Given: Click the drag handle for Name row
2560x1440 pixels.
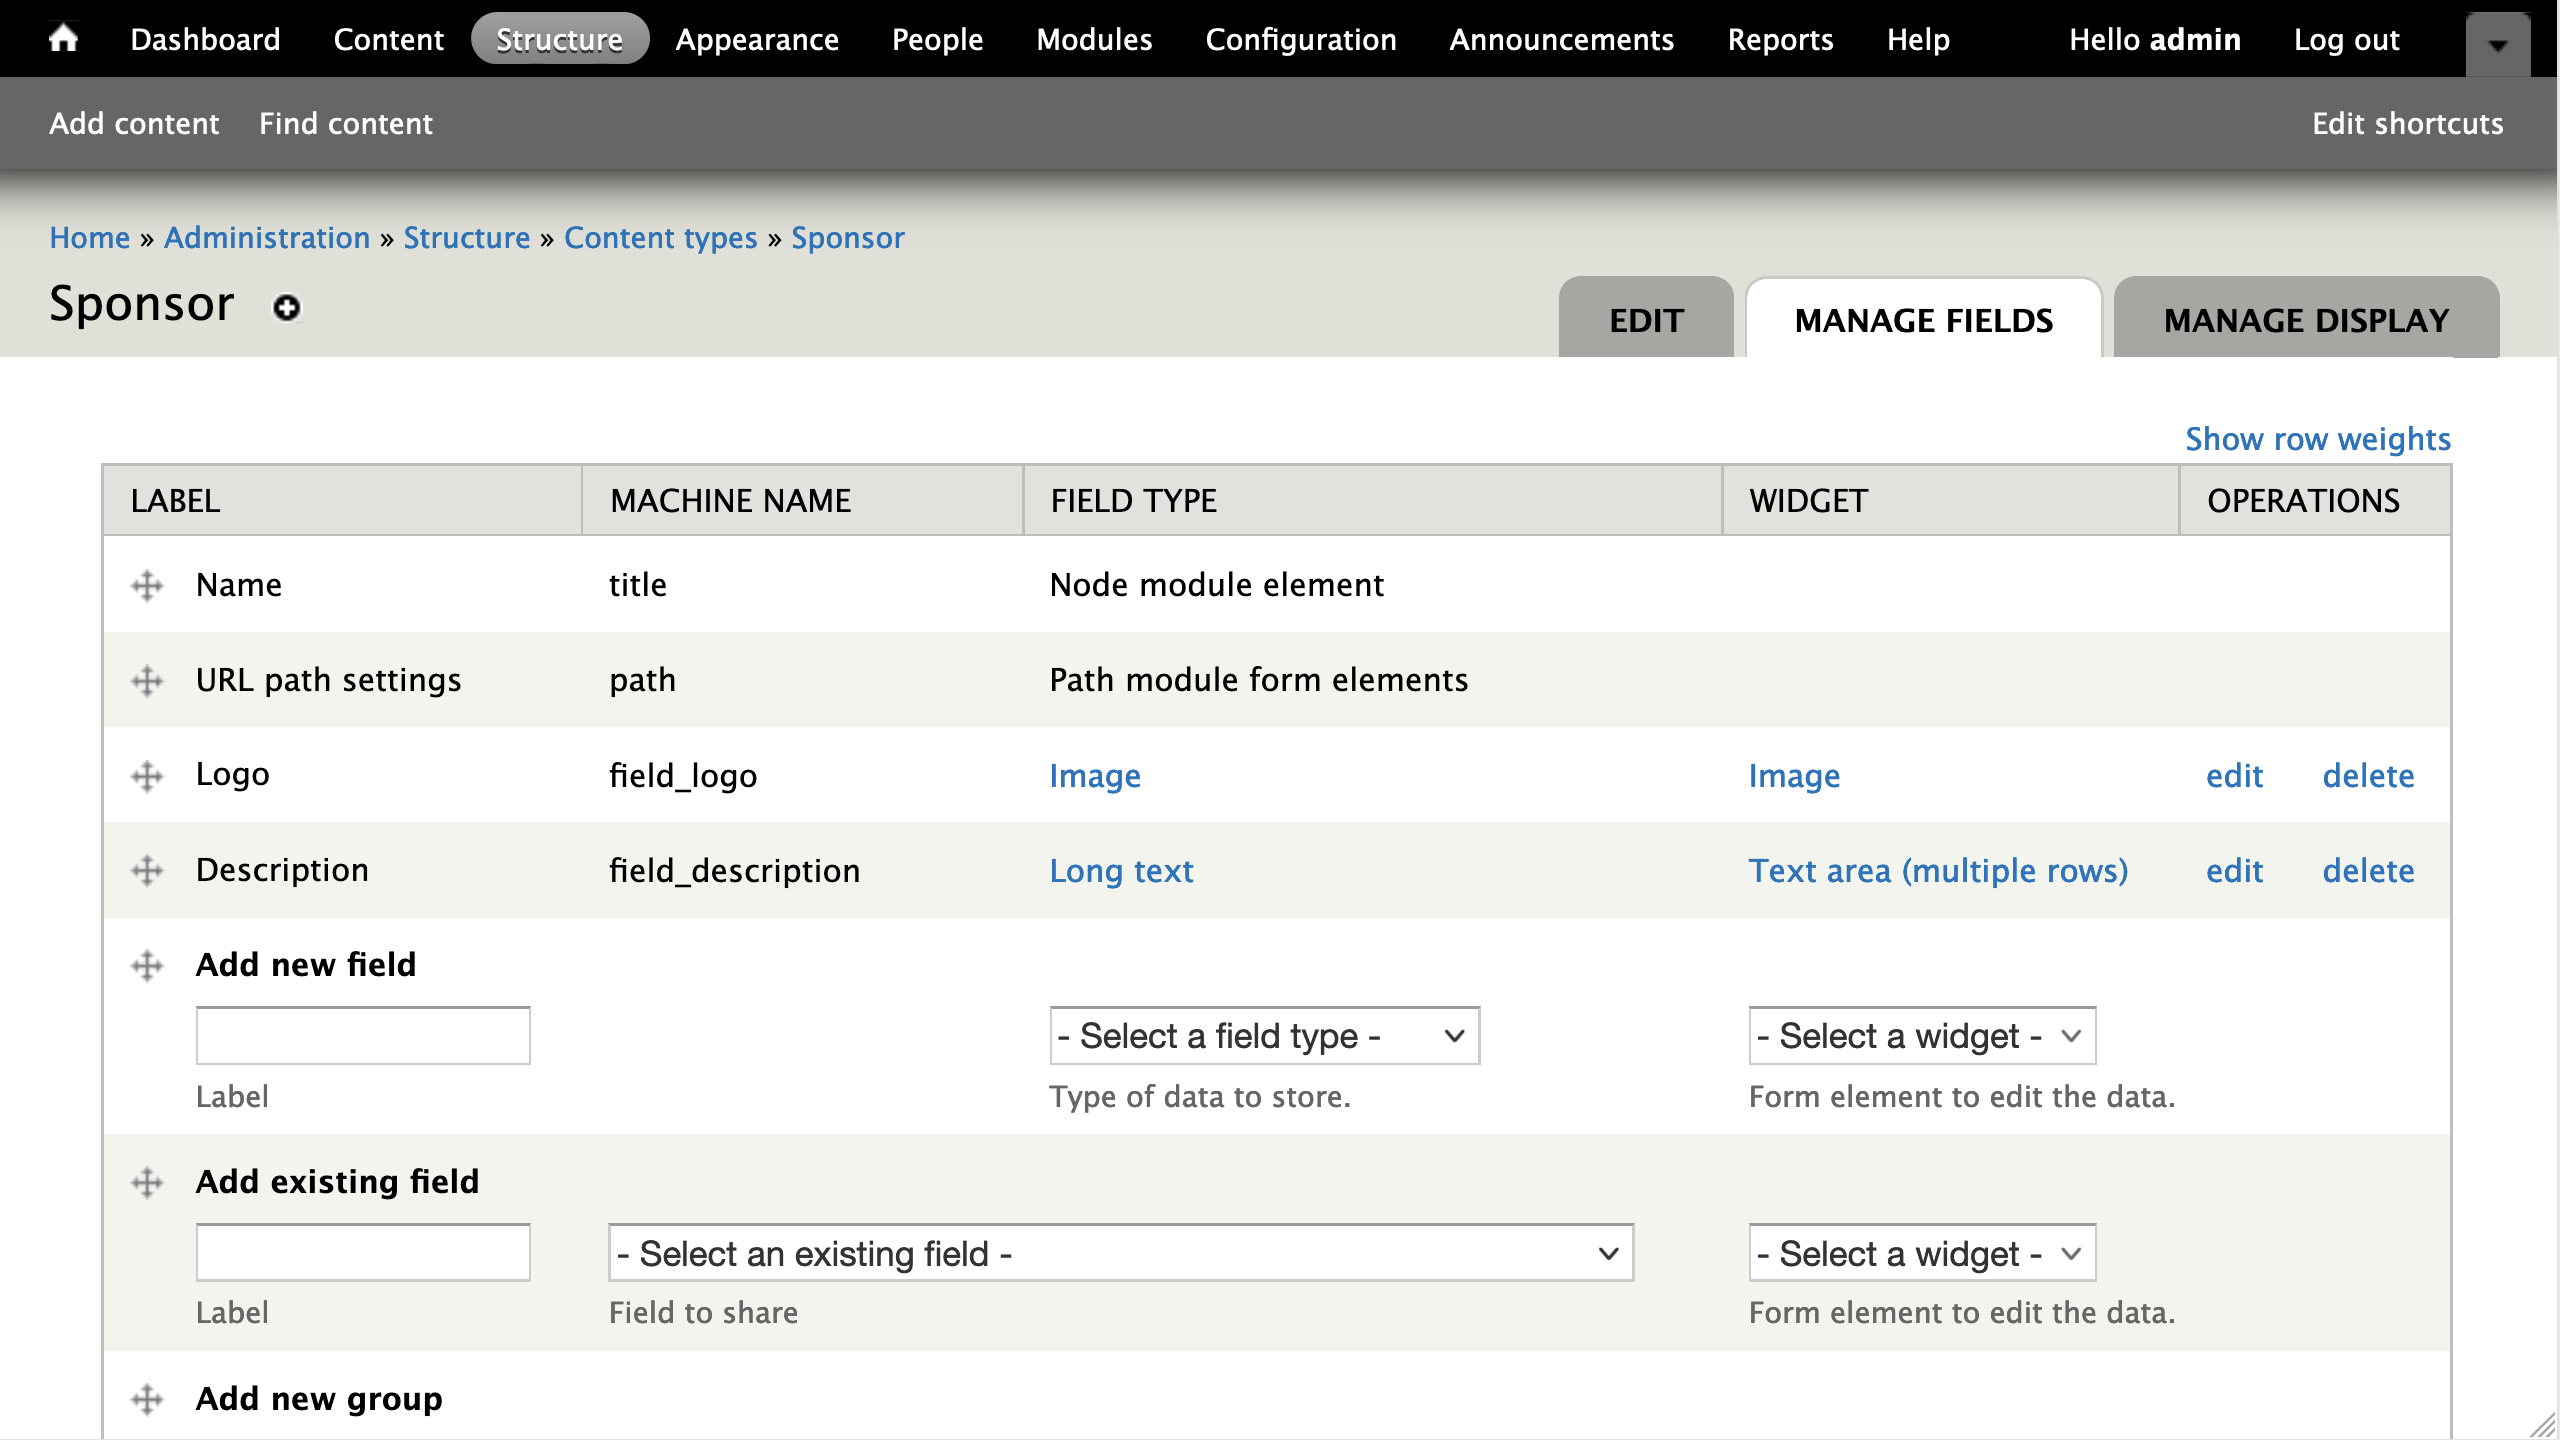Looking at the screenshot, I should click(147, 585).
